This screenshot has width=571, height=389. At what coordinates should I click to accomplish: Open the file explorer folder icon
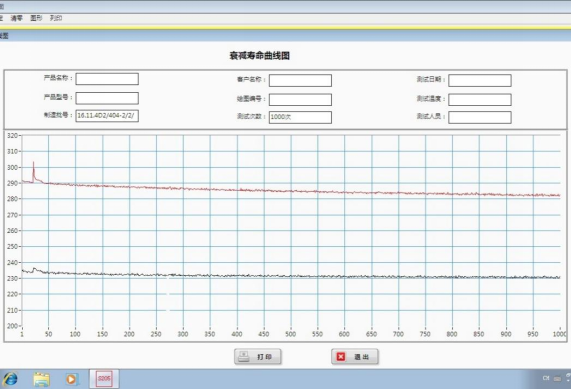coord(41,379)
